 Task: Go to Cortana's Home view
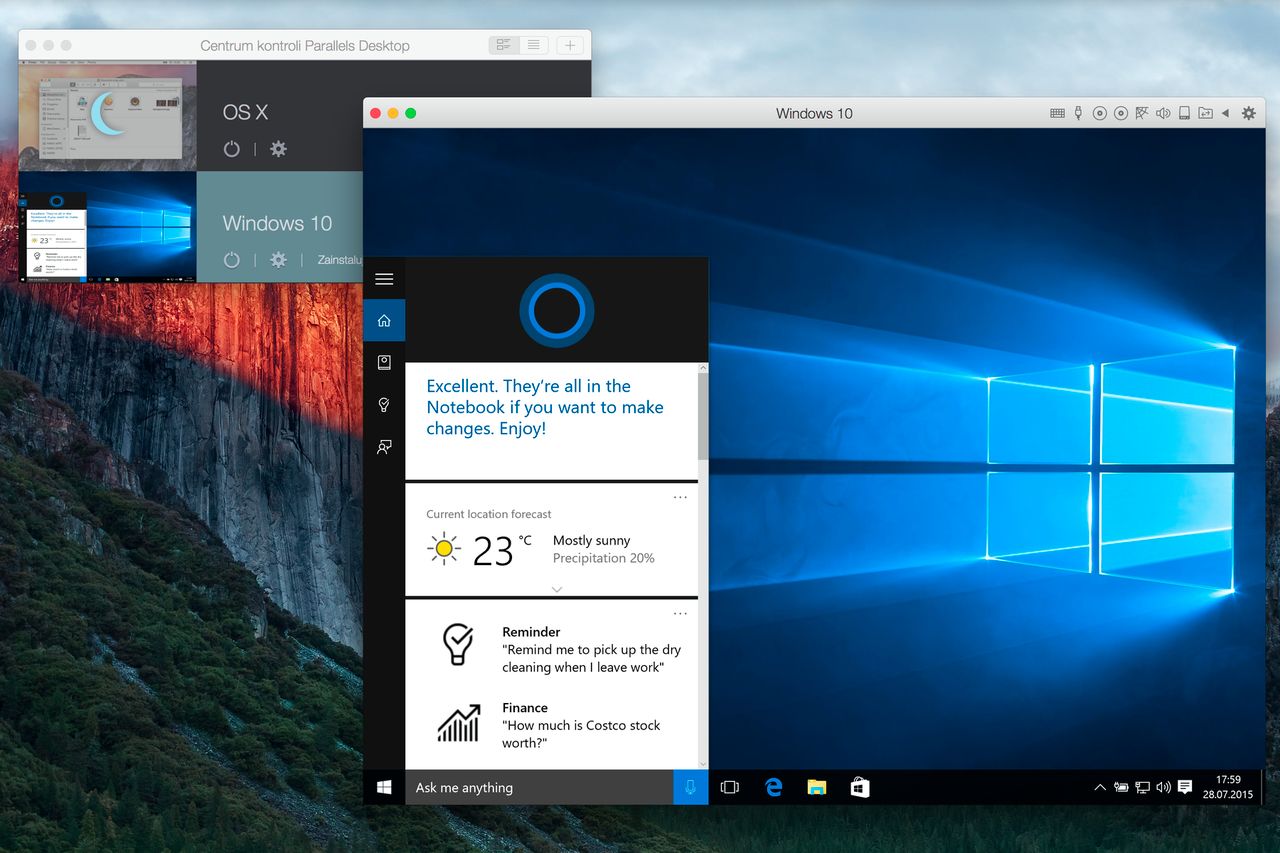(x=384, y=320)
